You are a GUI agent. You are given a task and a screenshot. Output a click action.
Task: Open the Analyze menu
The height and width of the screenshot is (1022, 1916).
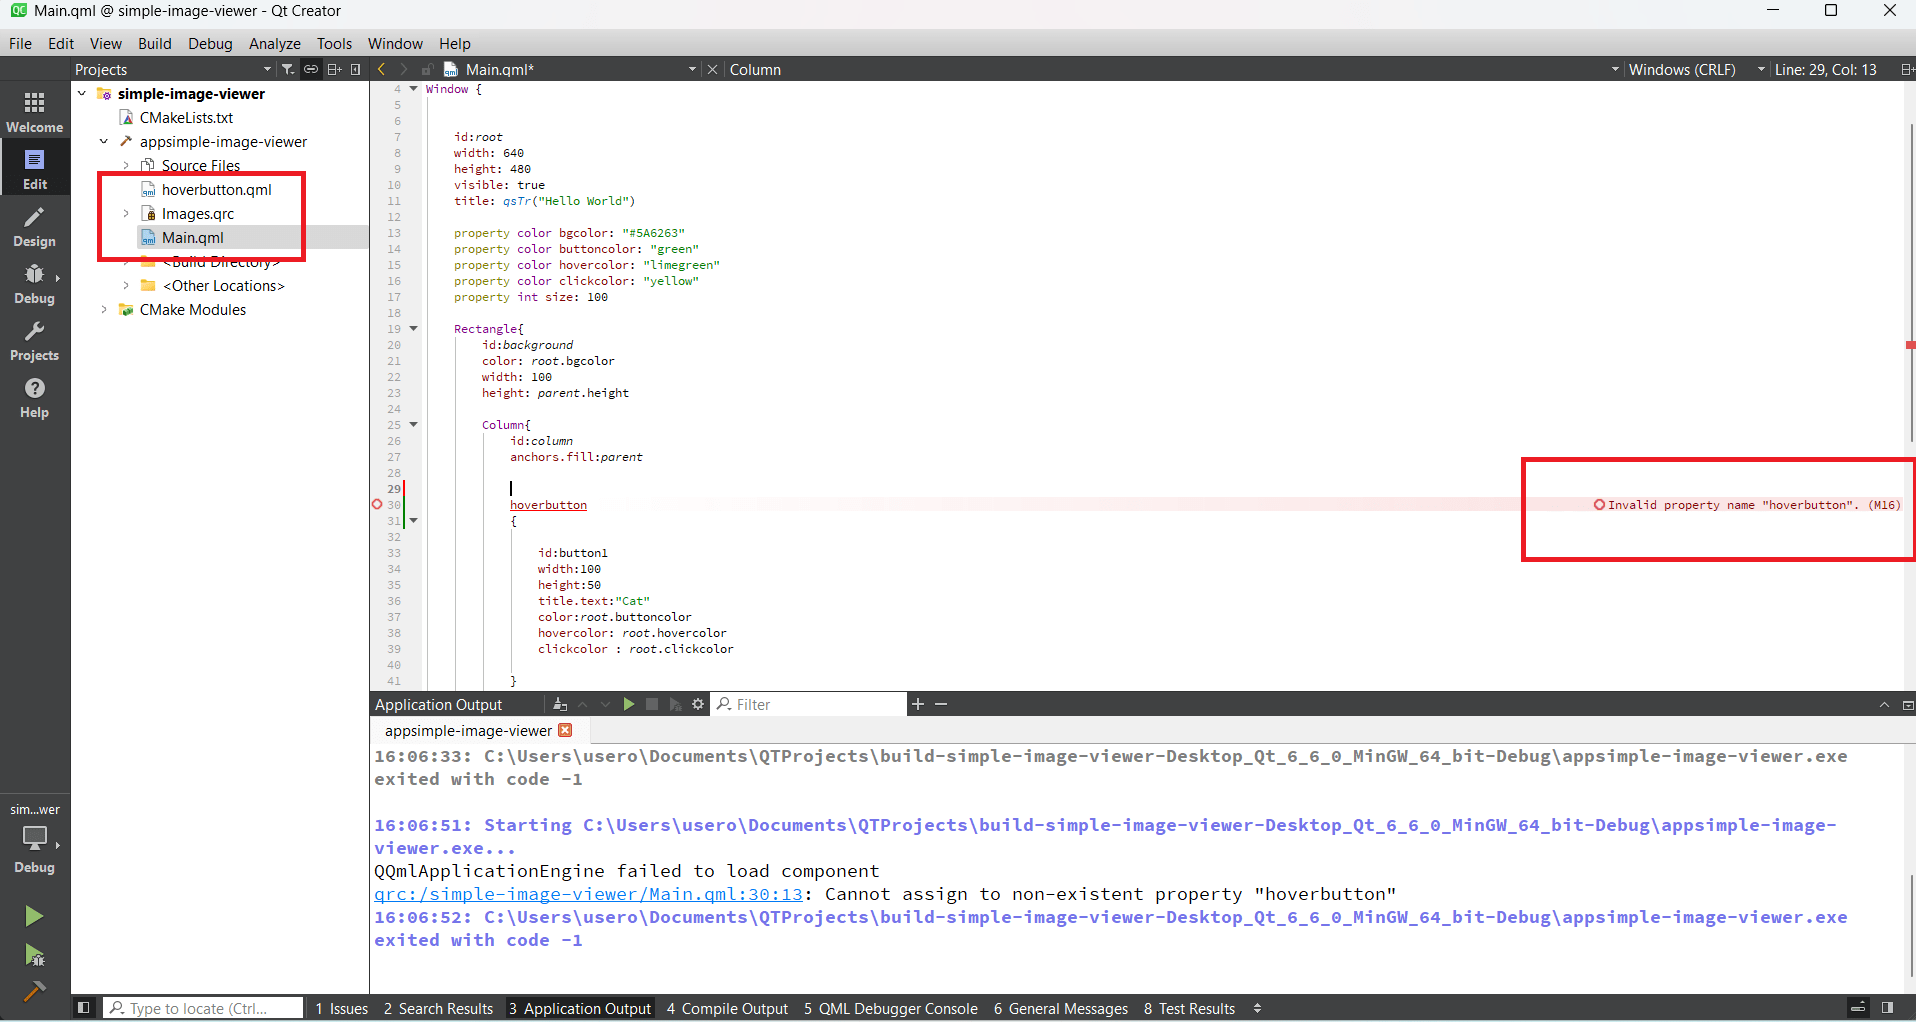(274, 44)
